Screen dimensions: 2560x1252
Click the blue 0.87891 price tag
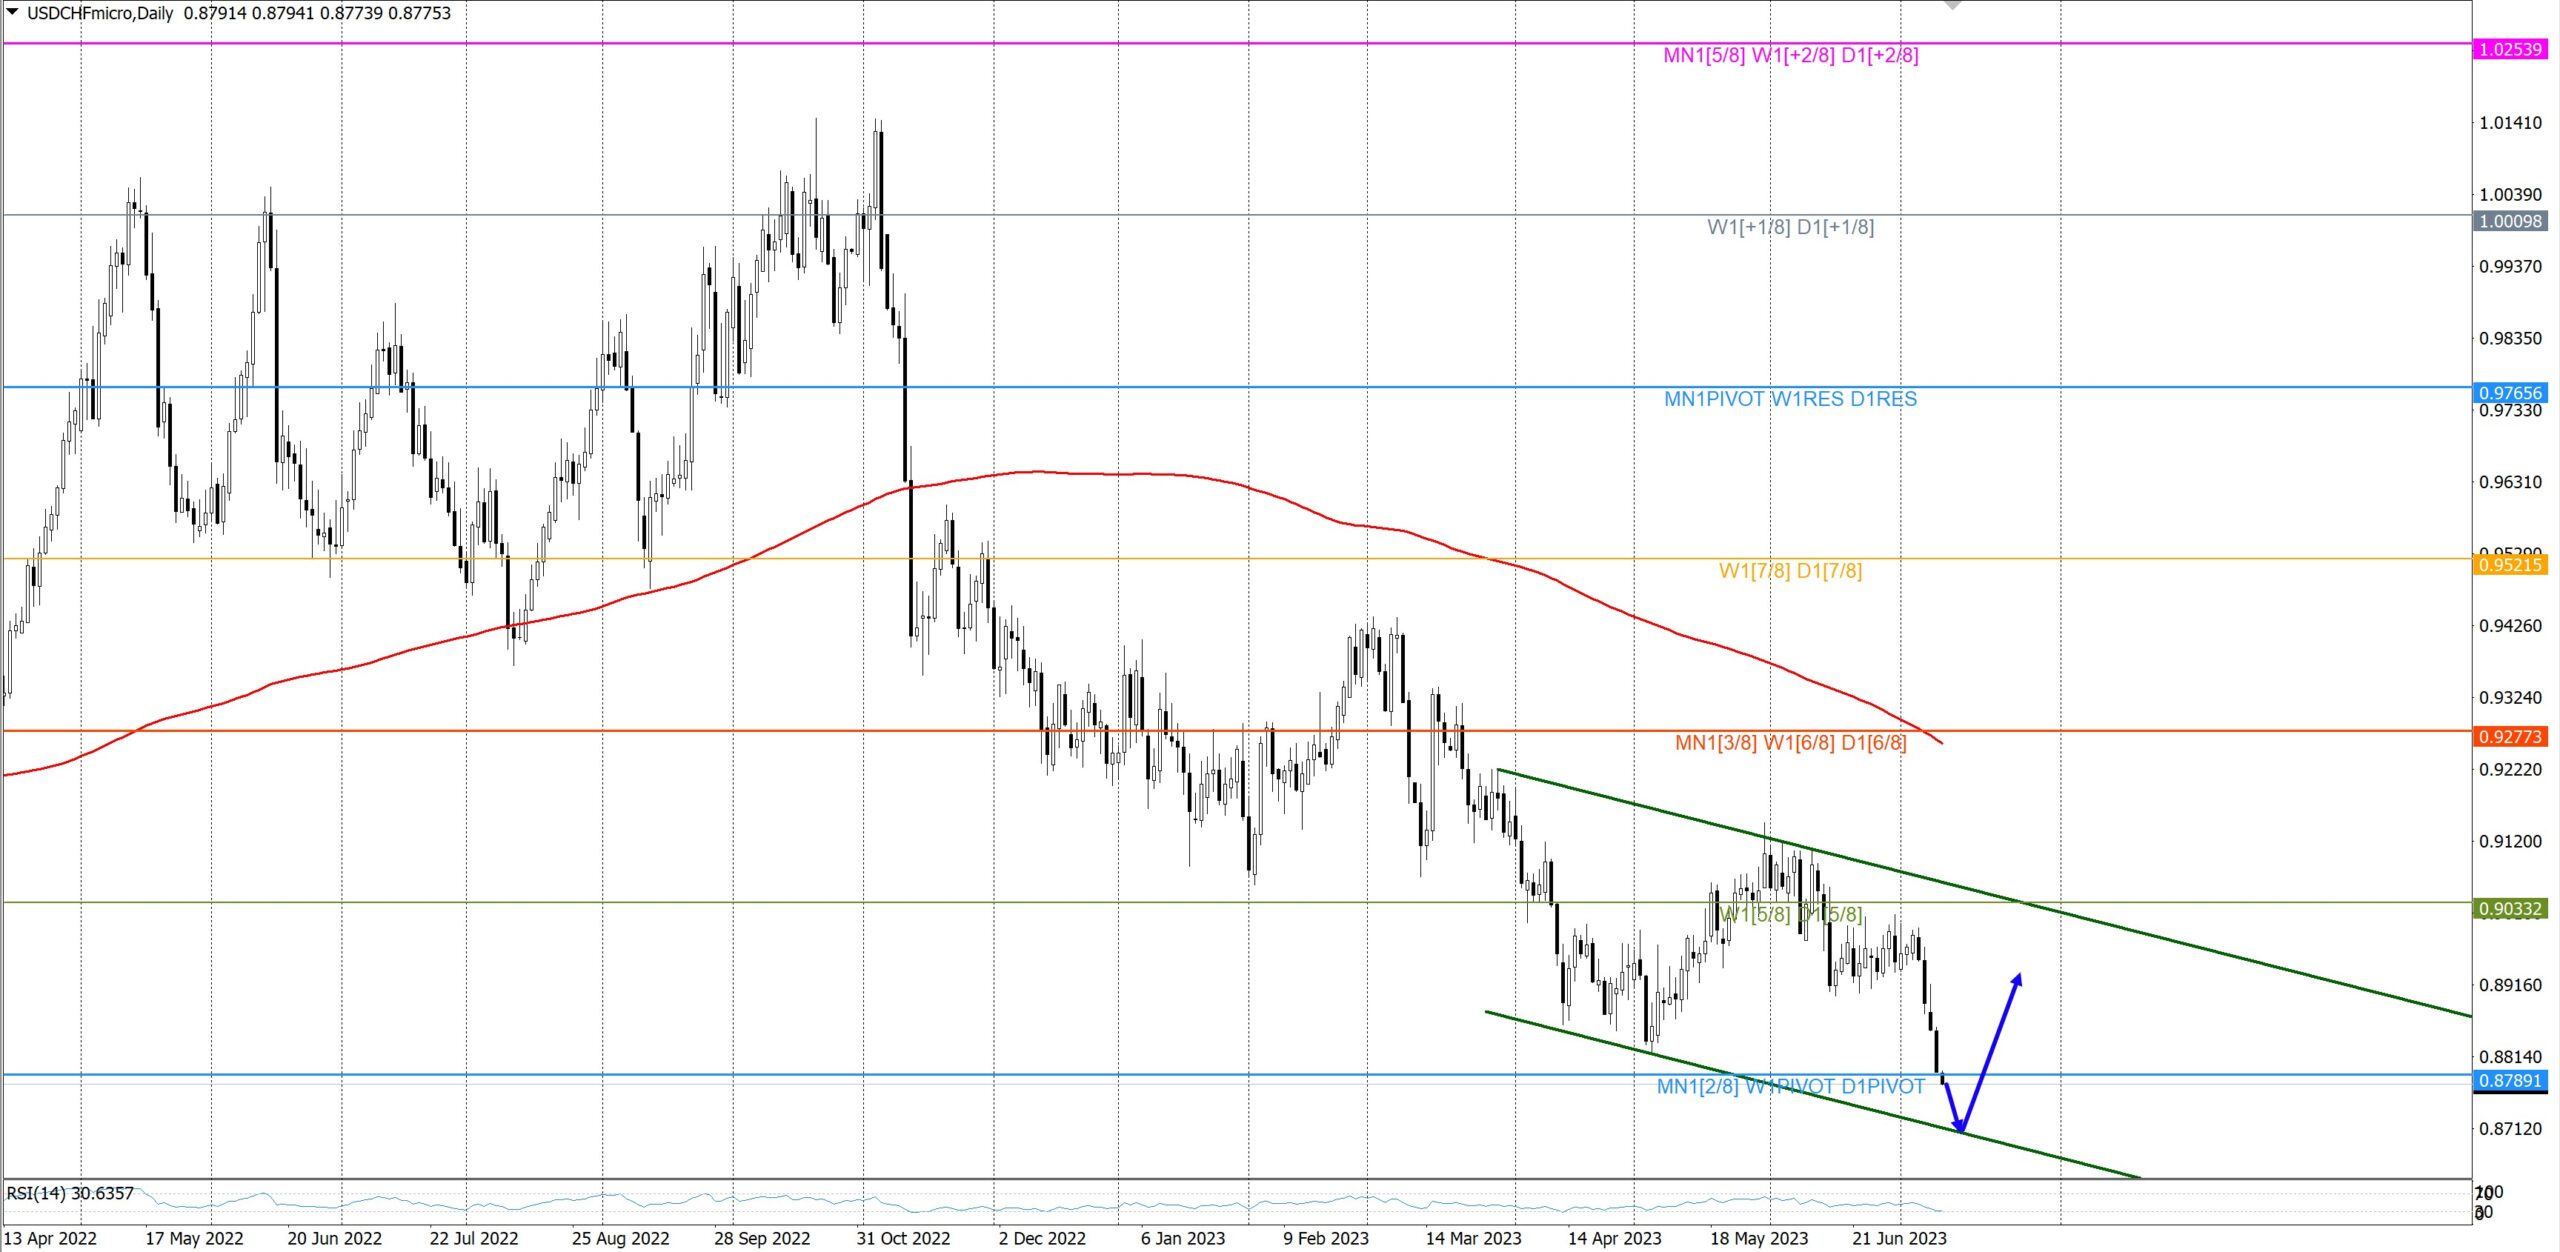(2510, 1081)
